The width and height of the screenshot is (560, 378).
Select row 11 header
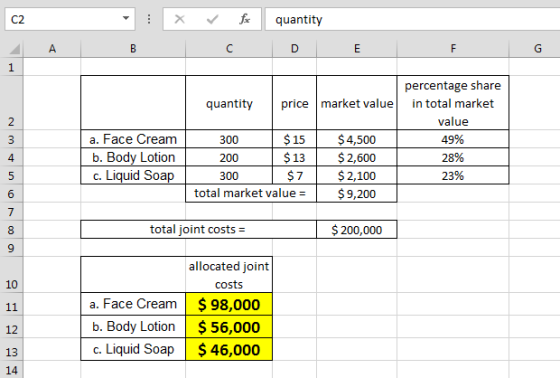point(11,304)
